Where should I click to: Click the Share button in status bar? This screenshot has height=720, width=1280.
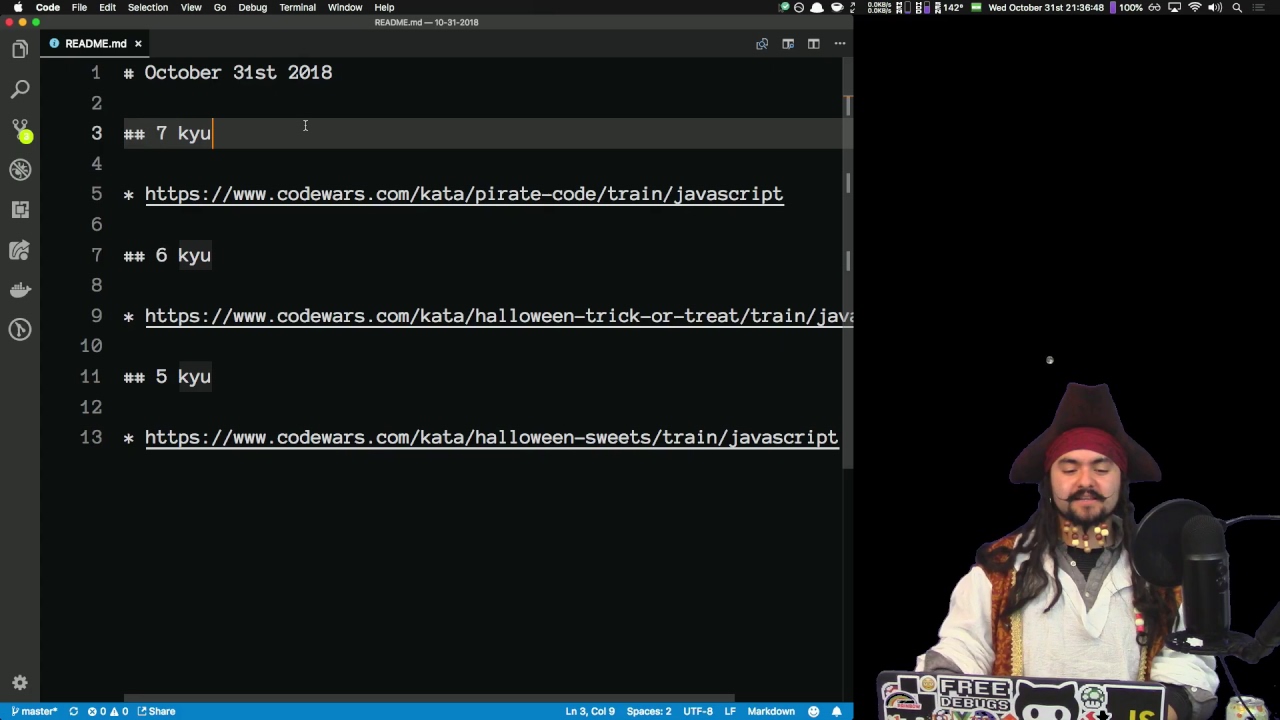pyautogui.click(x=156, y=711)
